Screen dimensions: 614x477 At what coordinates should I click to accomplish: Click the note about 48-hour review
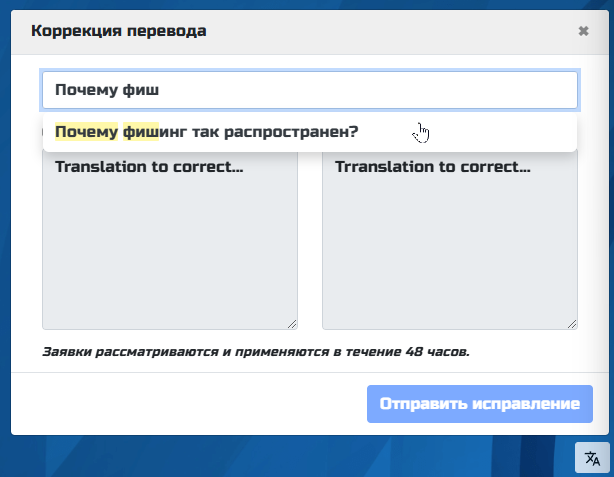pyautogui.click(x=255, y=352)
